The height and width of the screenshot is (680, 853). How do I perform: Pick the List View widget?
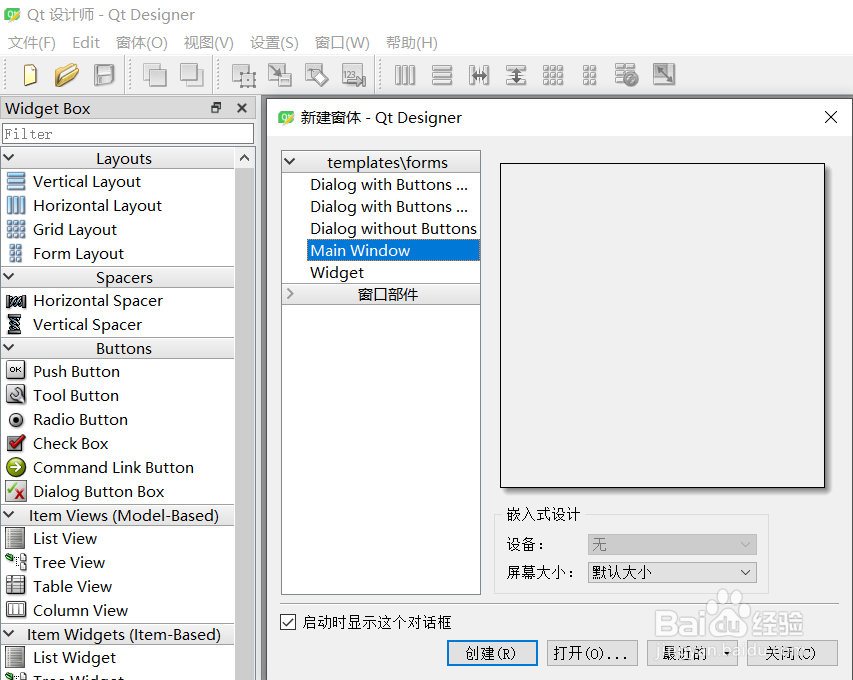(x=51, y=539)
